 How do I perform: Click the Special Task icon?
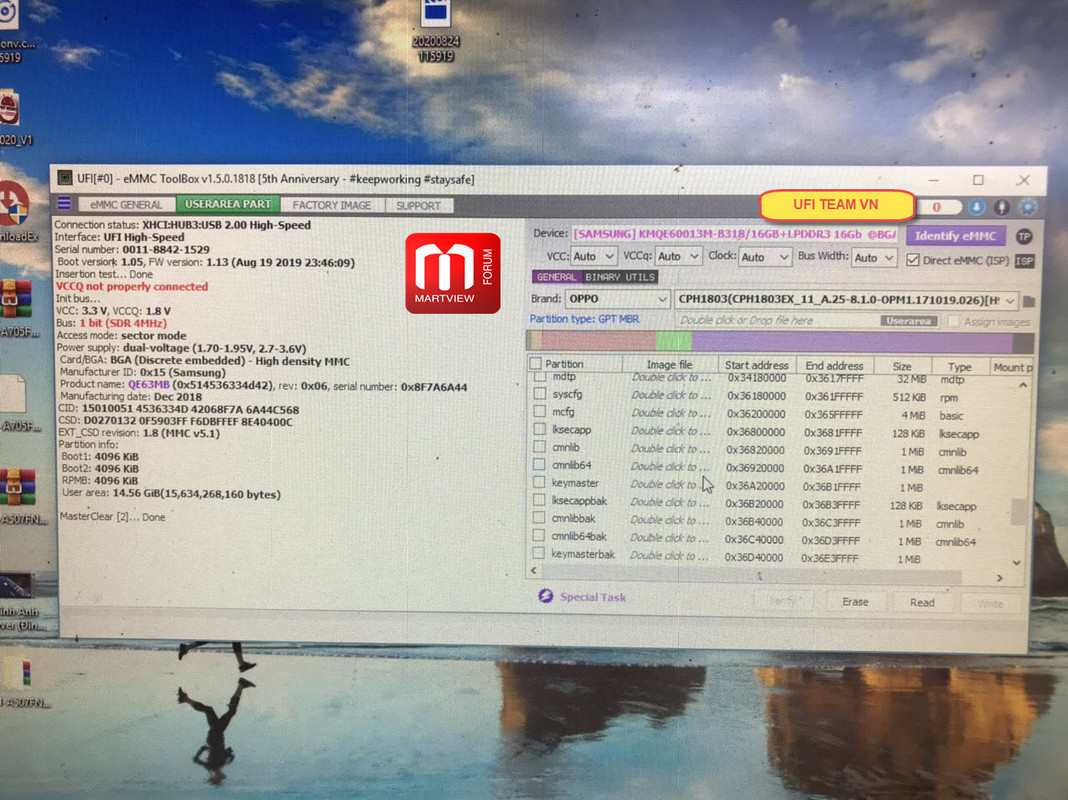(x=545, y=596)
